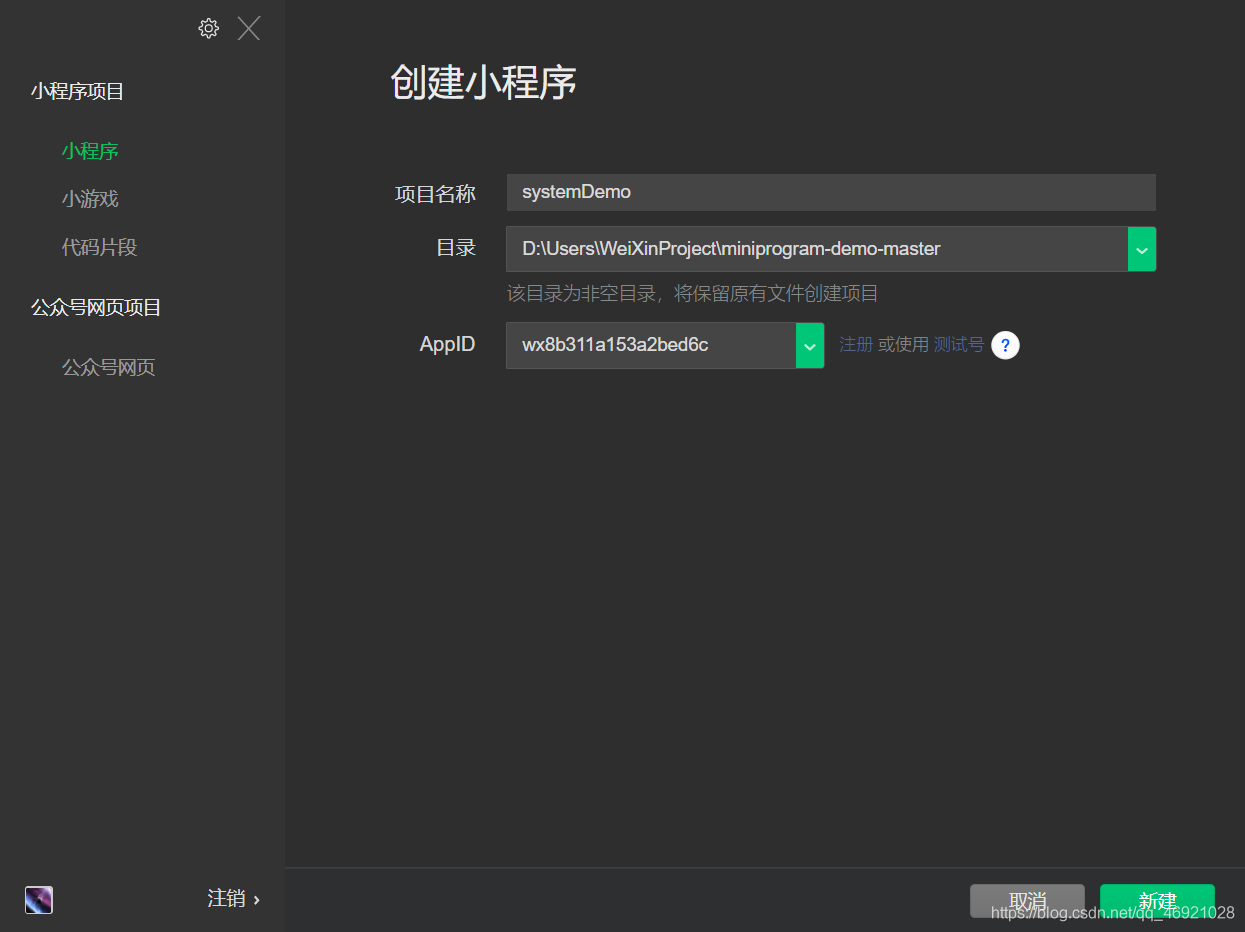The height and width of the screenshot is (932, 1245).
Task: Click the 取消 button
Action: (1027, 901)
